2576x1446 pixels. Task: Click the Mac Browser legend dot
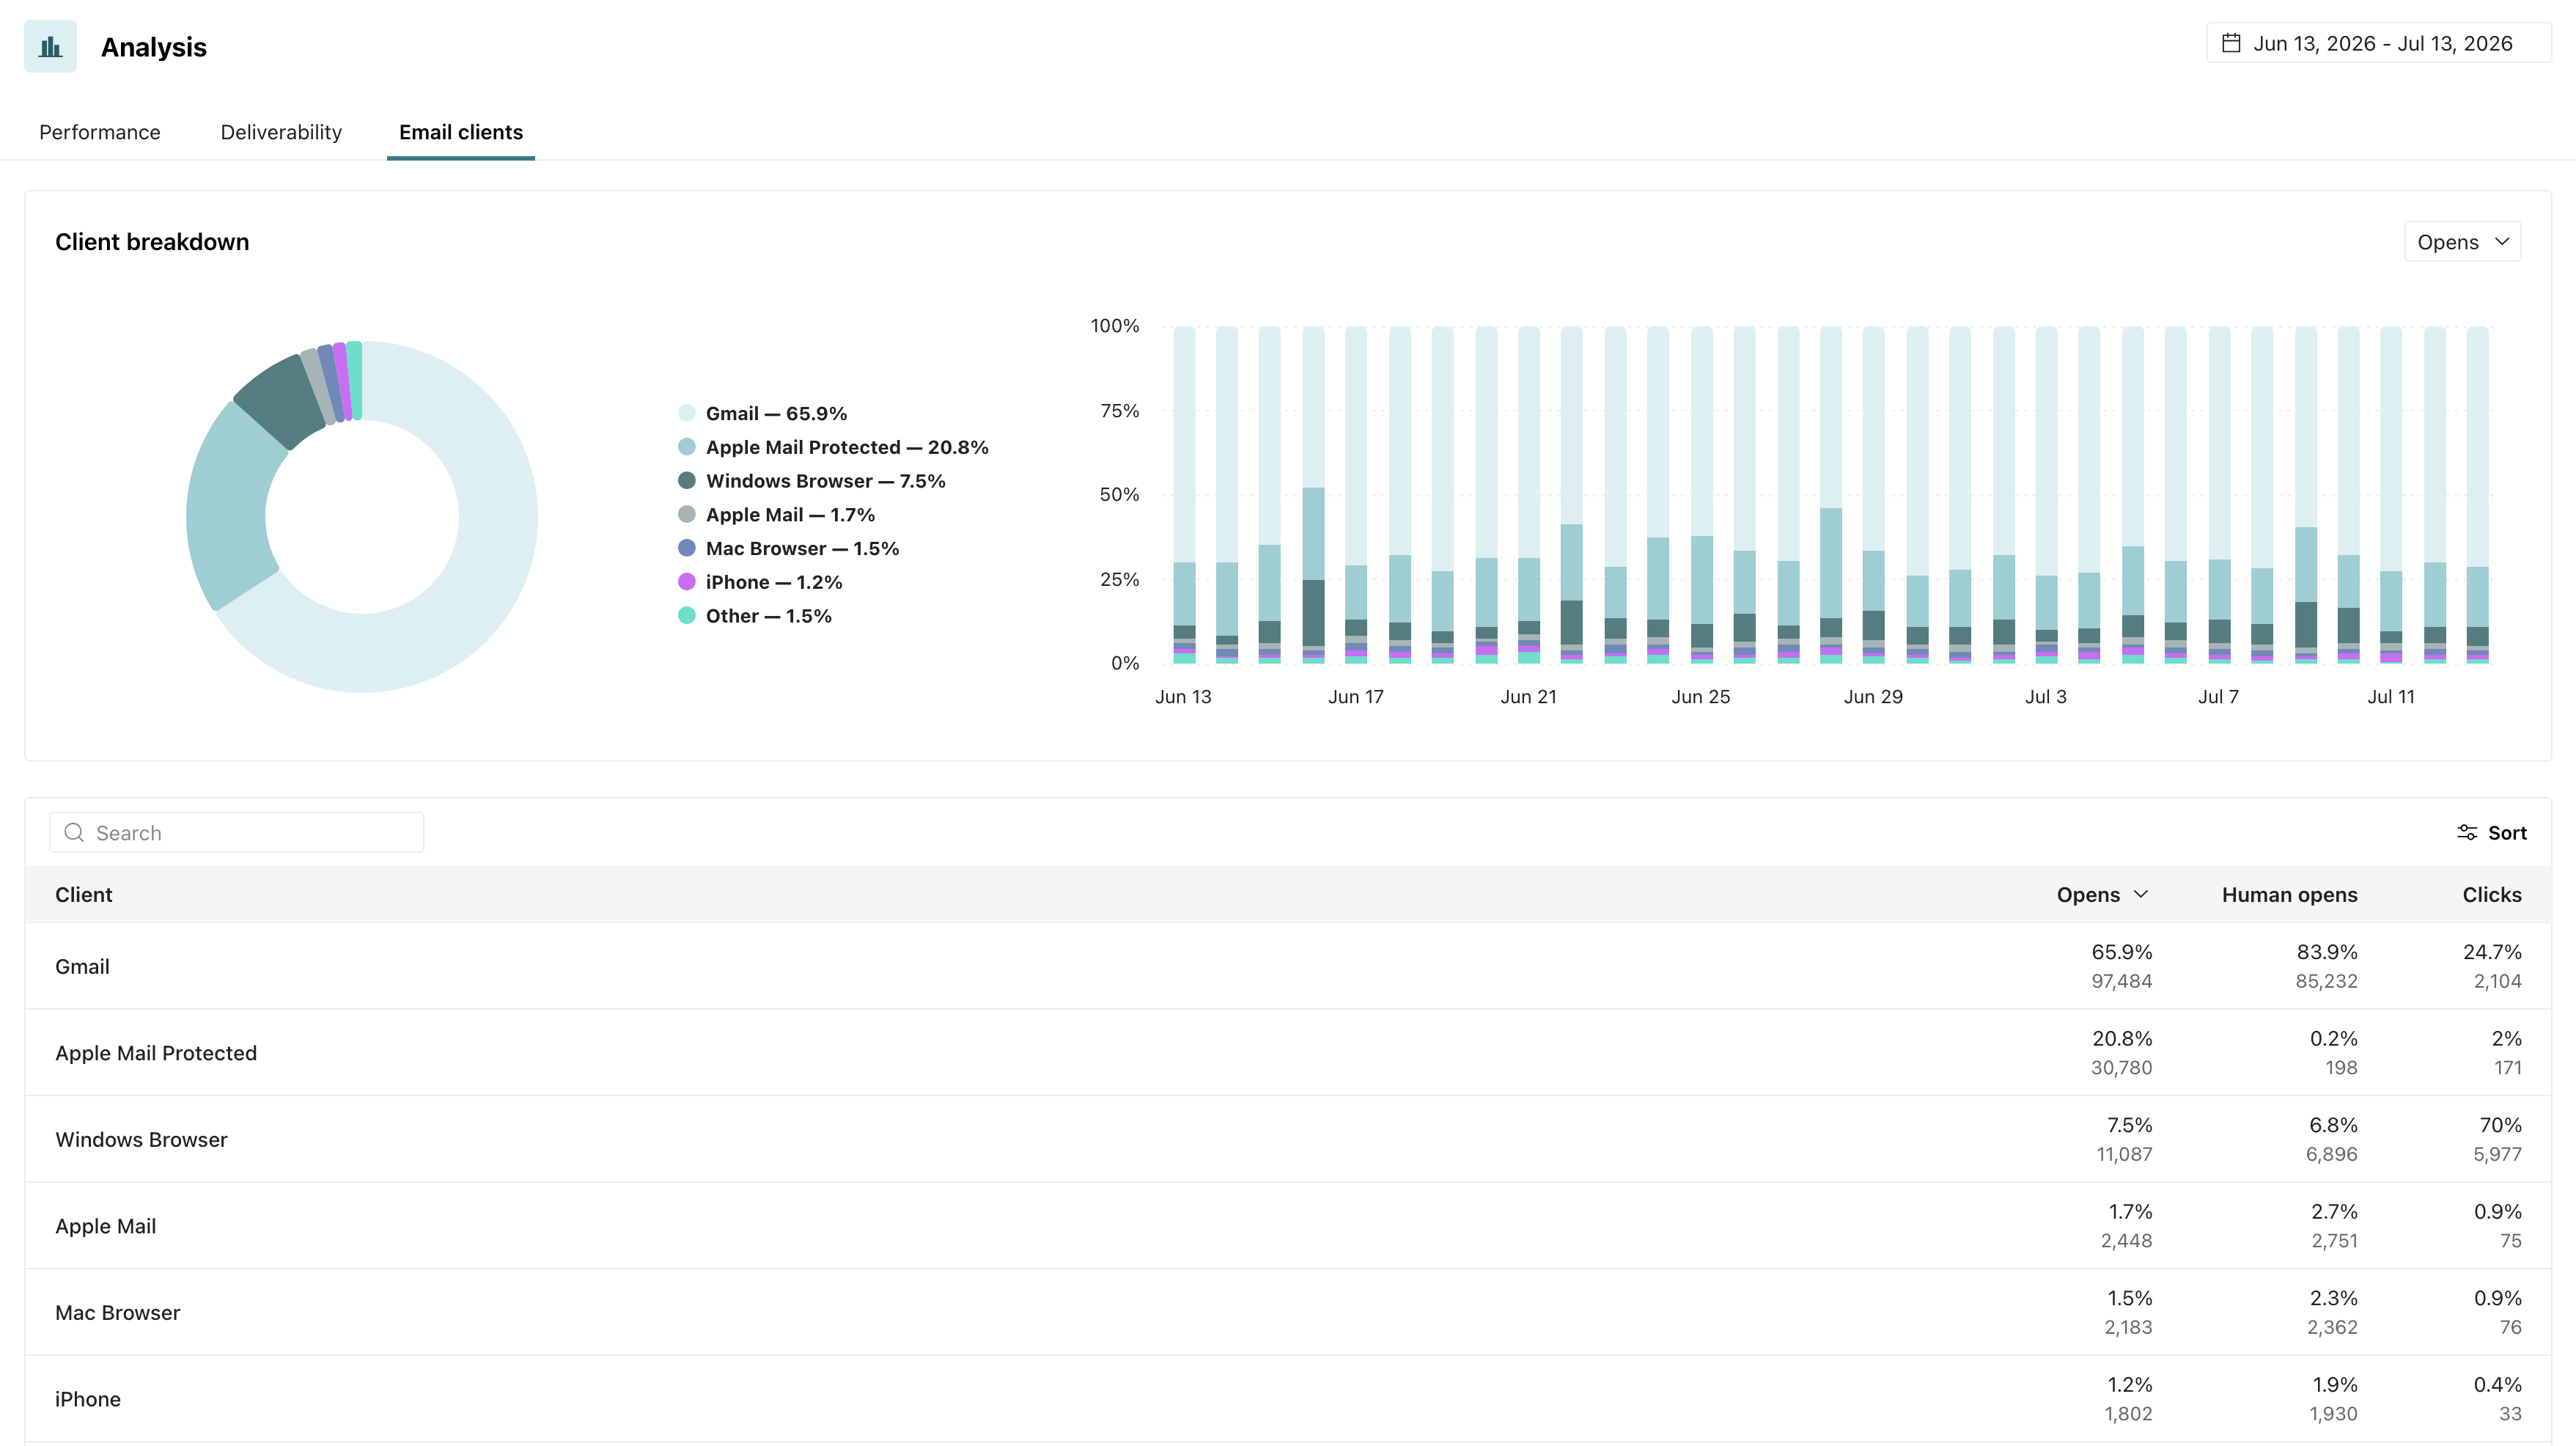687,548
